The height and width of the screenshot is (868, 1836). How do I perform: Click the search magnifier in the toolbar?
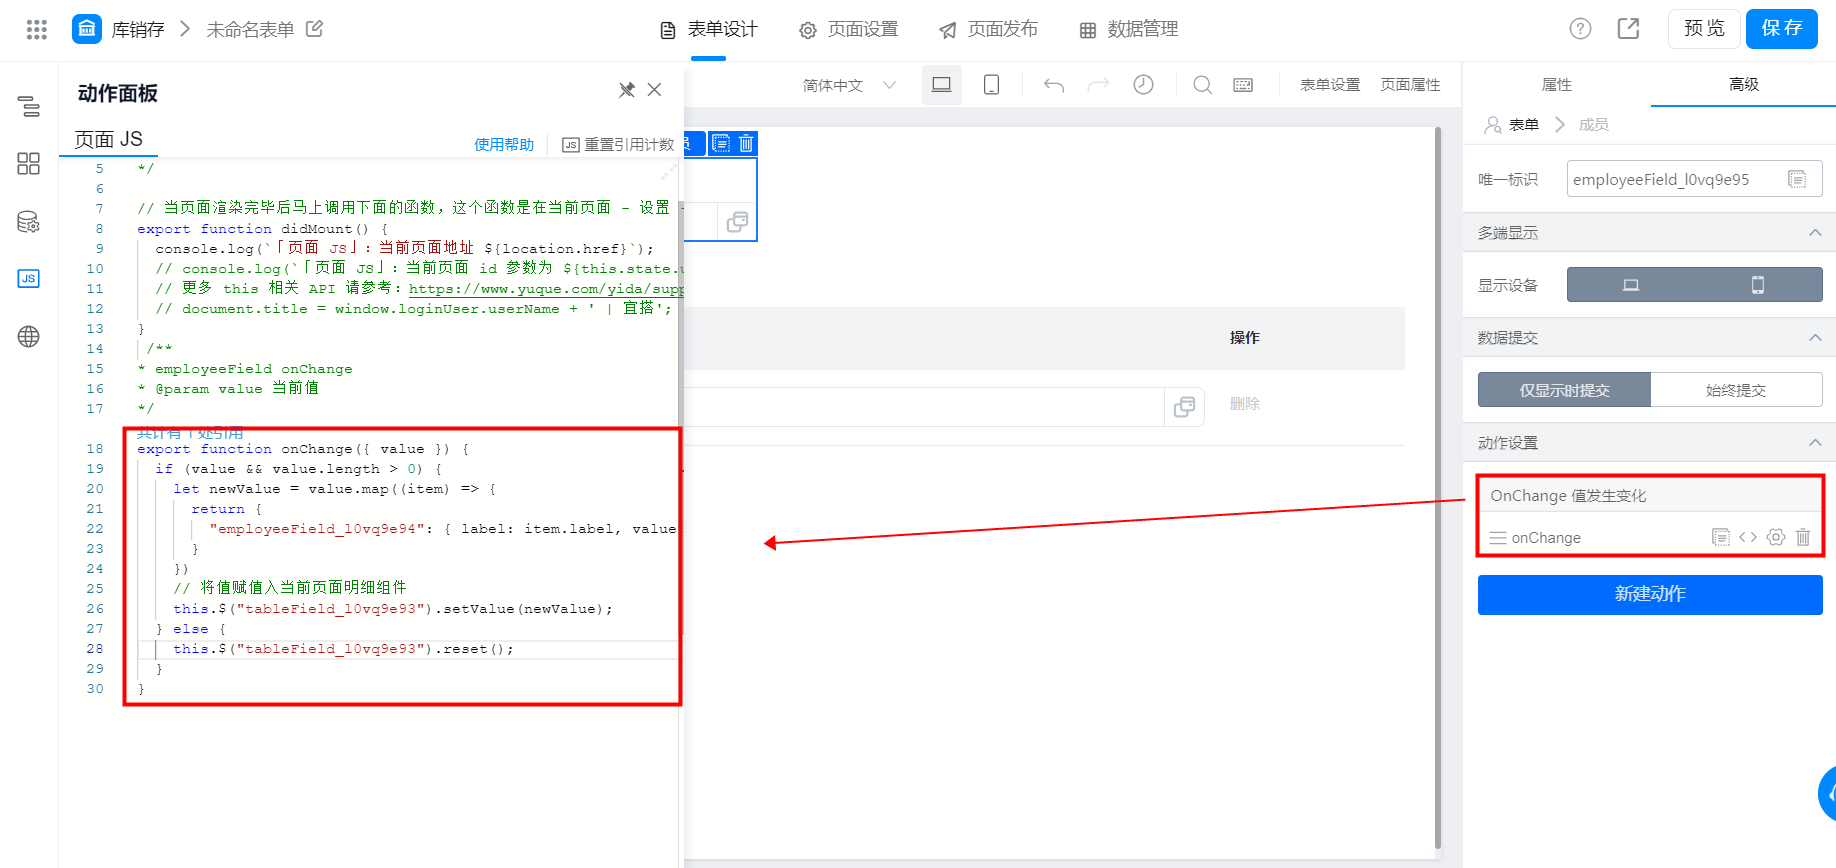coord(1202,85)
